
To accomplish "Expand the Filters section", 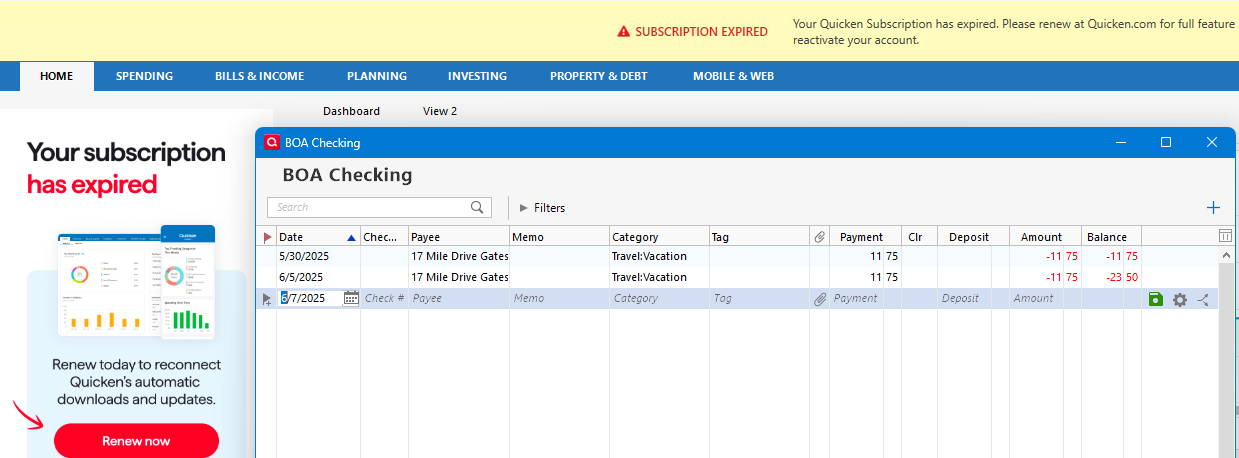I will [x=543, y=208].
